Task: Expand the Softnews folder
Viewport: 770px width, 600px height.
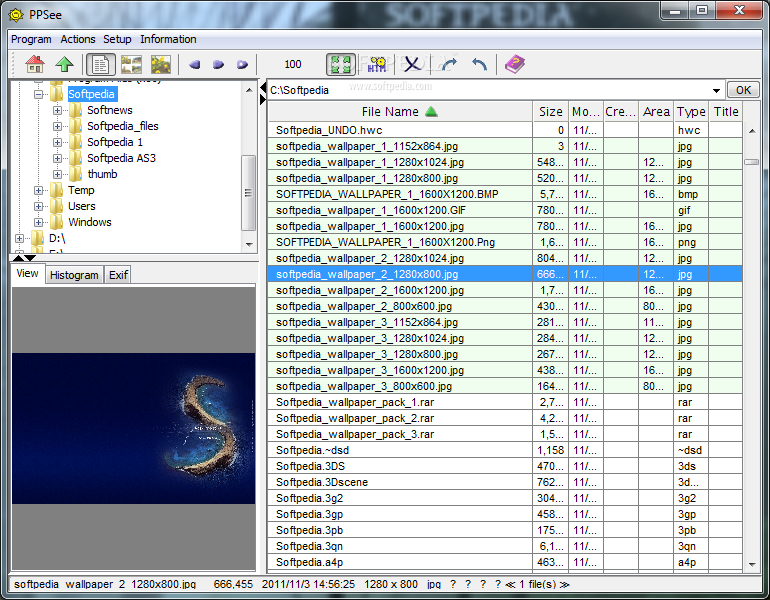Action: pyautogui.click(x=57, y=110)
